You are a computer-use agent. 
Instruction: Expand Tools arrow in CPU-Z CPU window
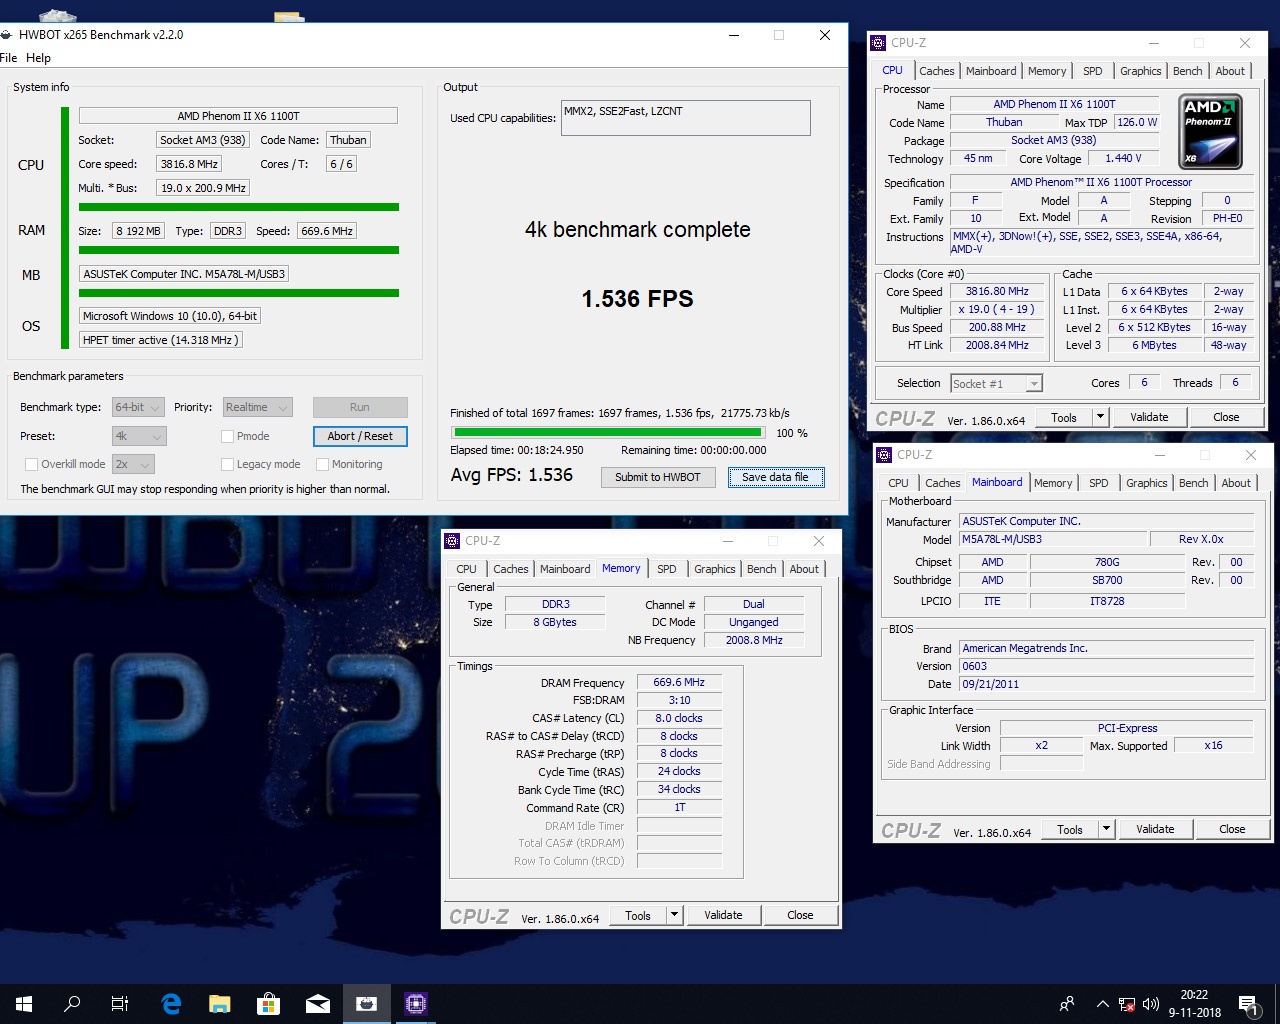click(1100, 417)
